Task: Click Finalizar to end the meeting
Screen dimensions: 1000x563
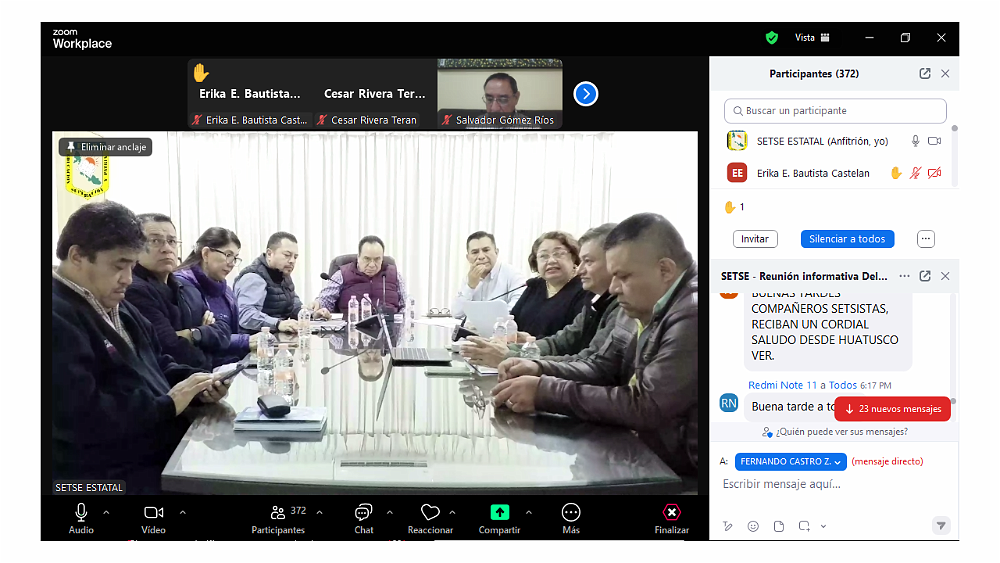Action: 672,512
